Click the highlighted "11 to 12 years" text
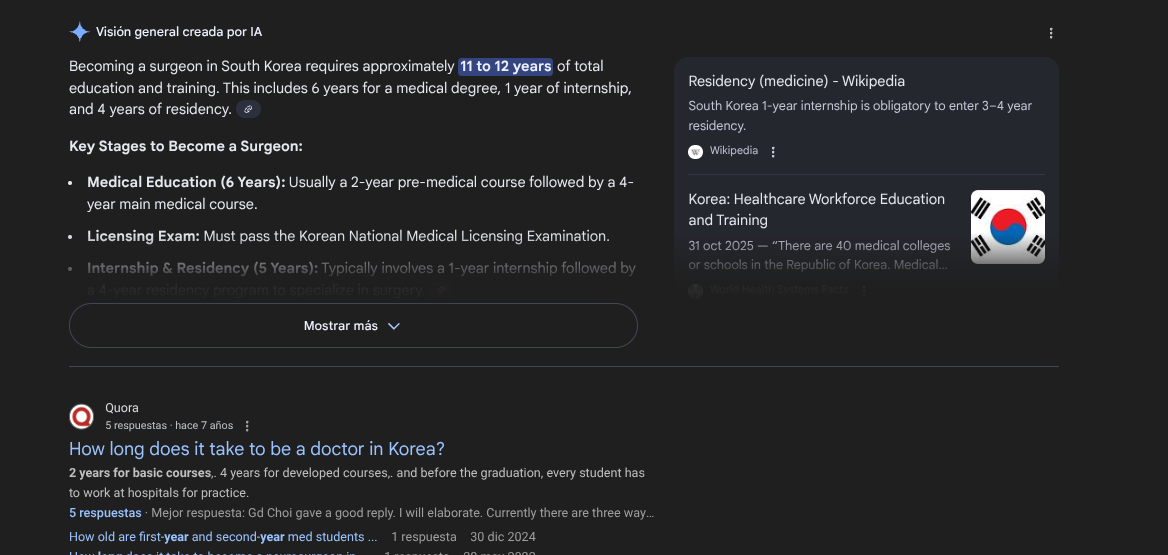The width and height of the screenshot is (1168, 555). point(505,66)
